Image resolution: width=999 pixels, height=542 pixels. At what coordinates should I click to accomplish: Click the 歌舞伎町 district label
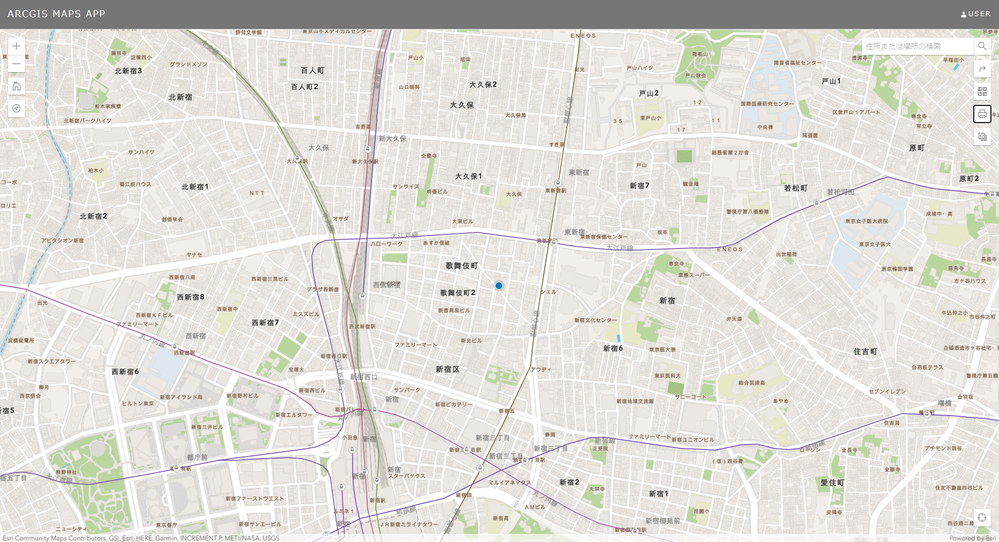coord(461,266)
